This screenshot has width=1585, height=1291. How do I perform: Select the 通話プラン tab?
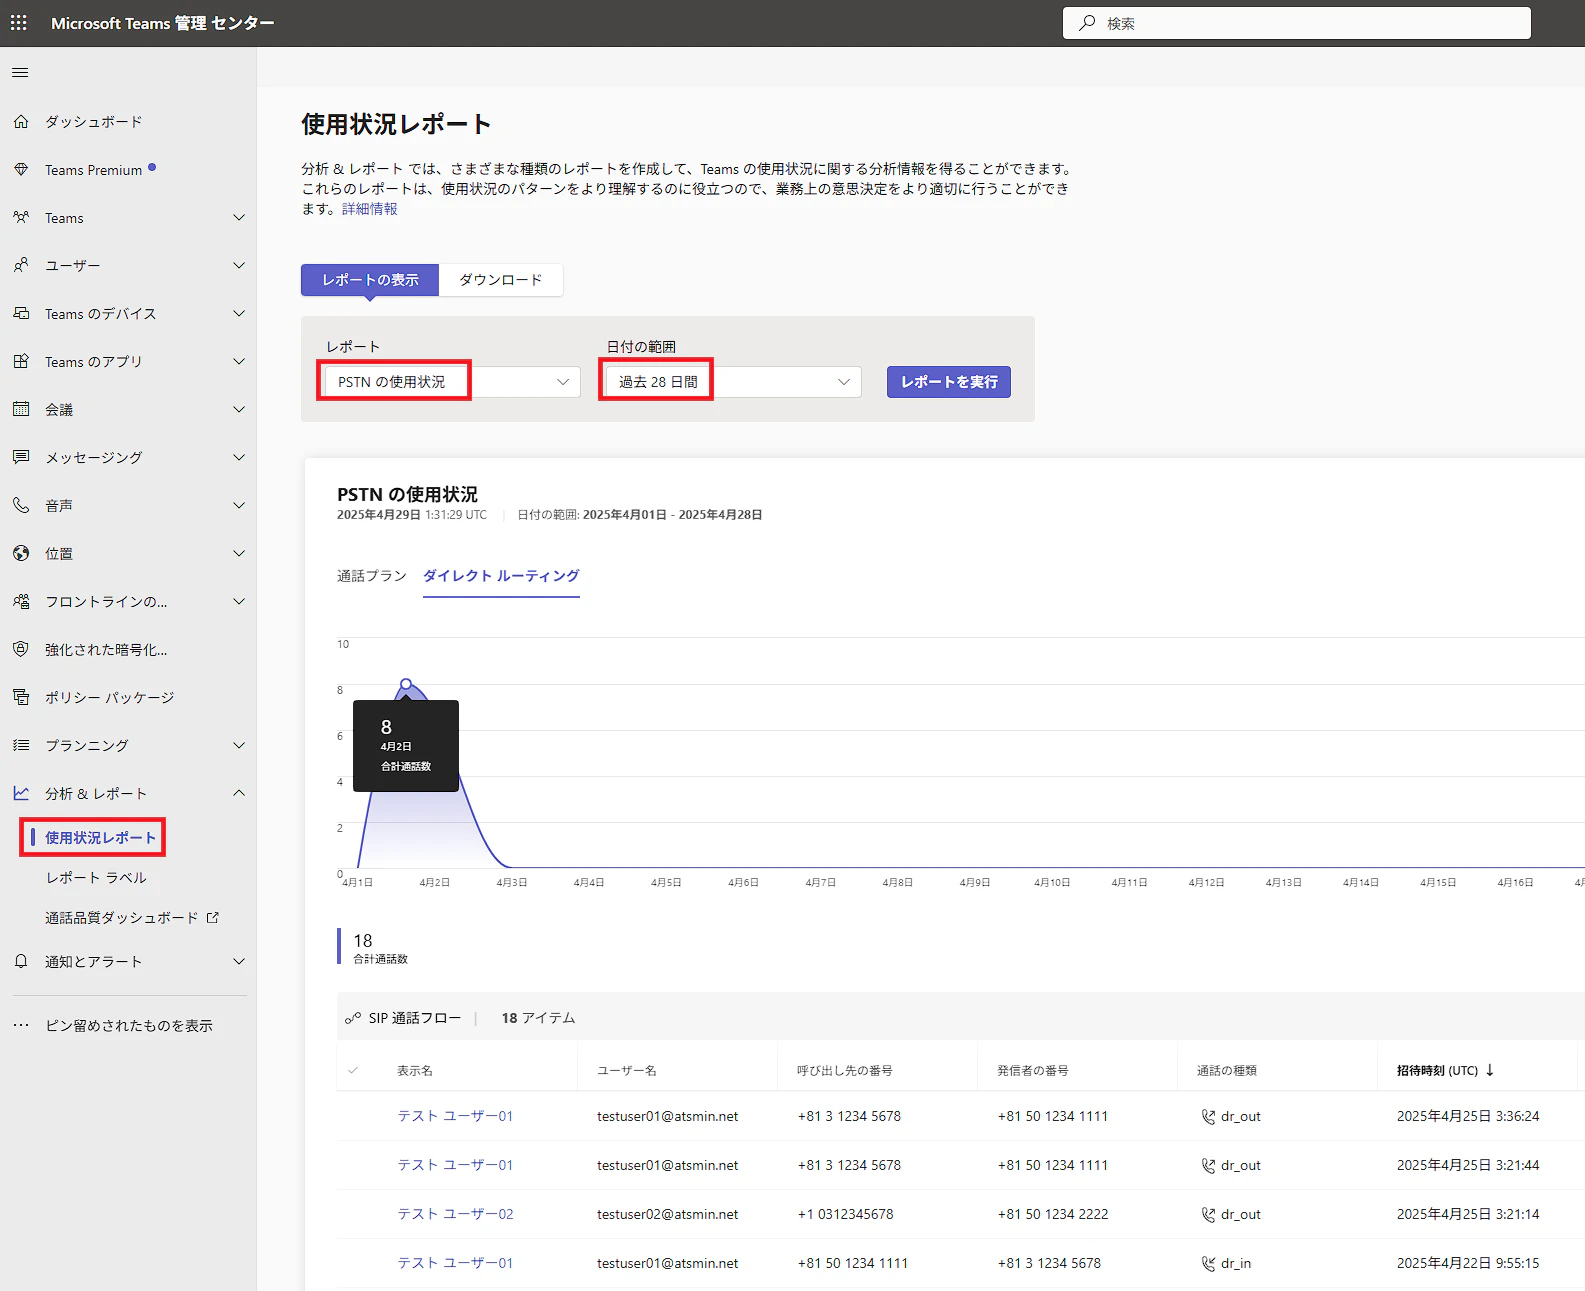tap(372, 576)
